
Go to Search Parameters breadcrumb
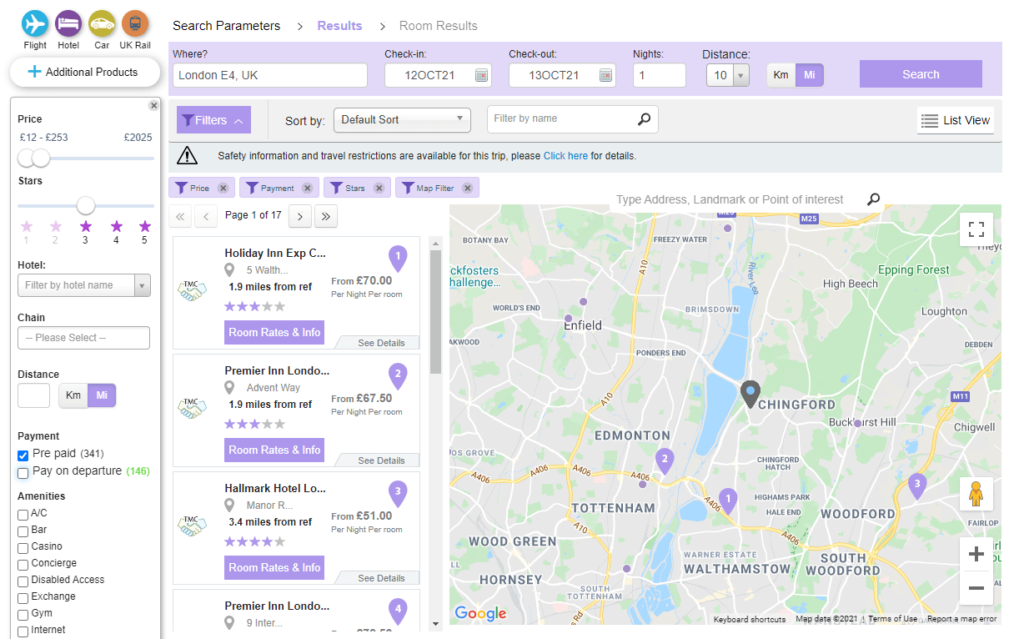227,25
